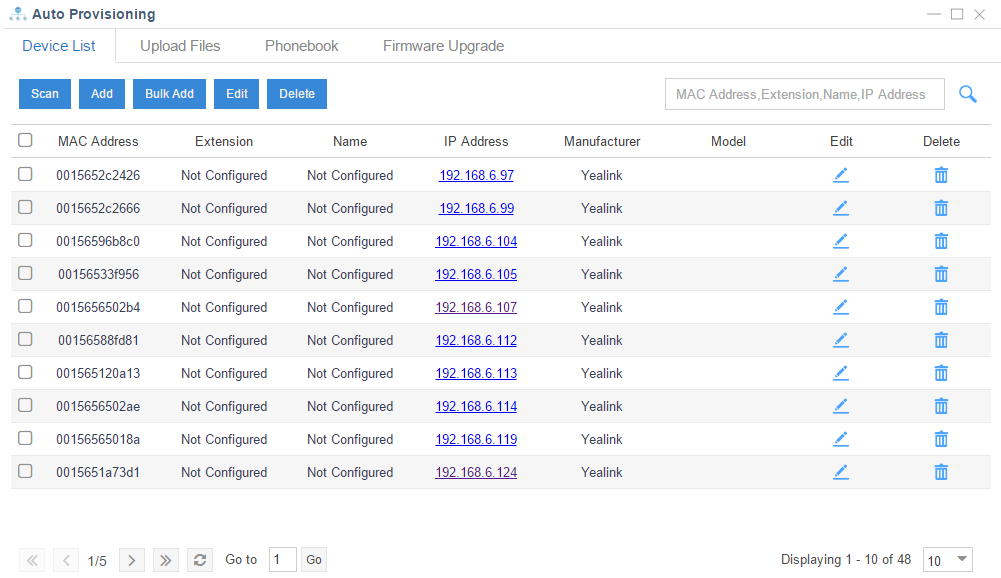Delete device 0015652c2666 using the trash icon
Image resolution: width=1001 pixels, height=578 pixels.
coord(941,208)
